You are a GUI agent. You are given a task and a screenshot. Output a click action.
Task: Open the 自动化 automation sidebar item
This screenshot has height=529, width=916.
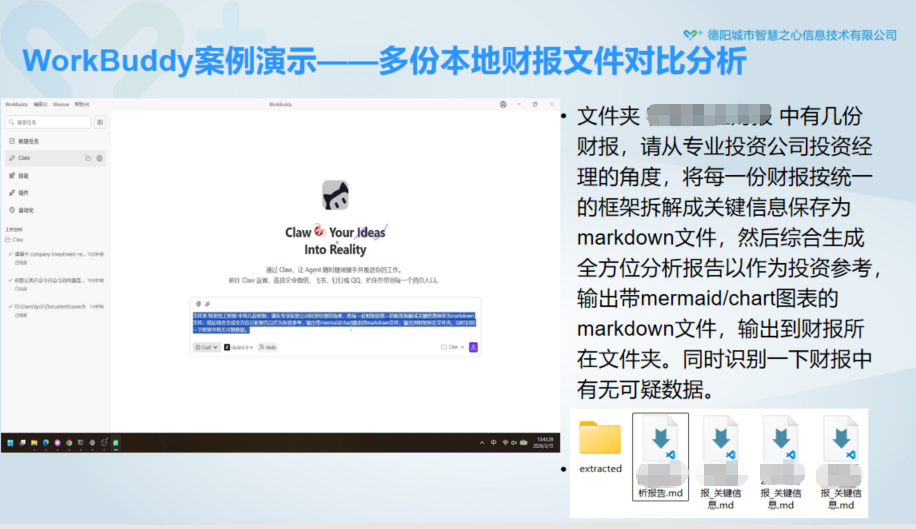click(x=22, y=210)
